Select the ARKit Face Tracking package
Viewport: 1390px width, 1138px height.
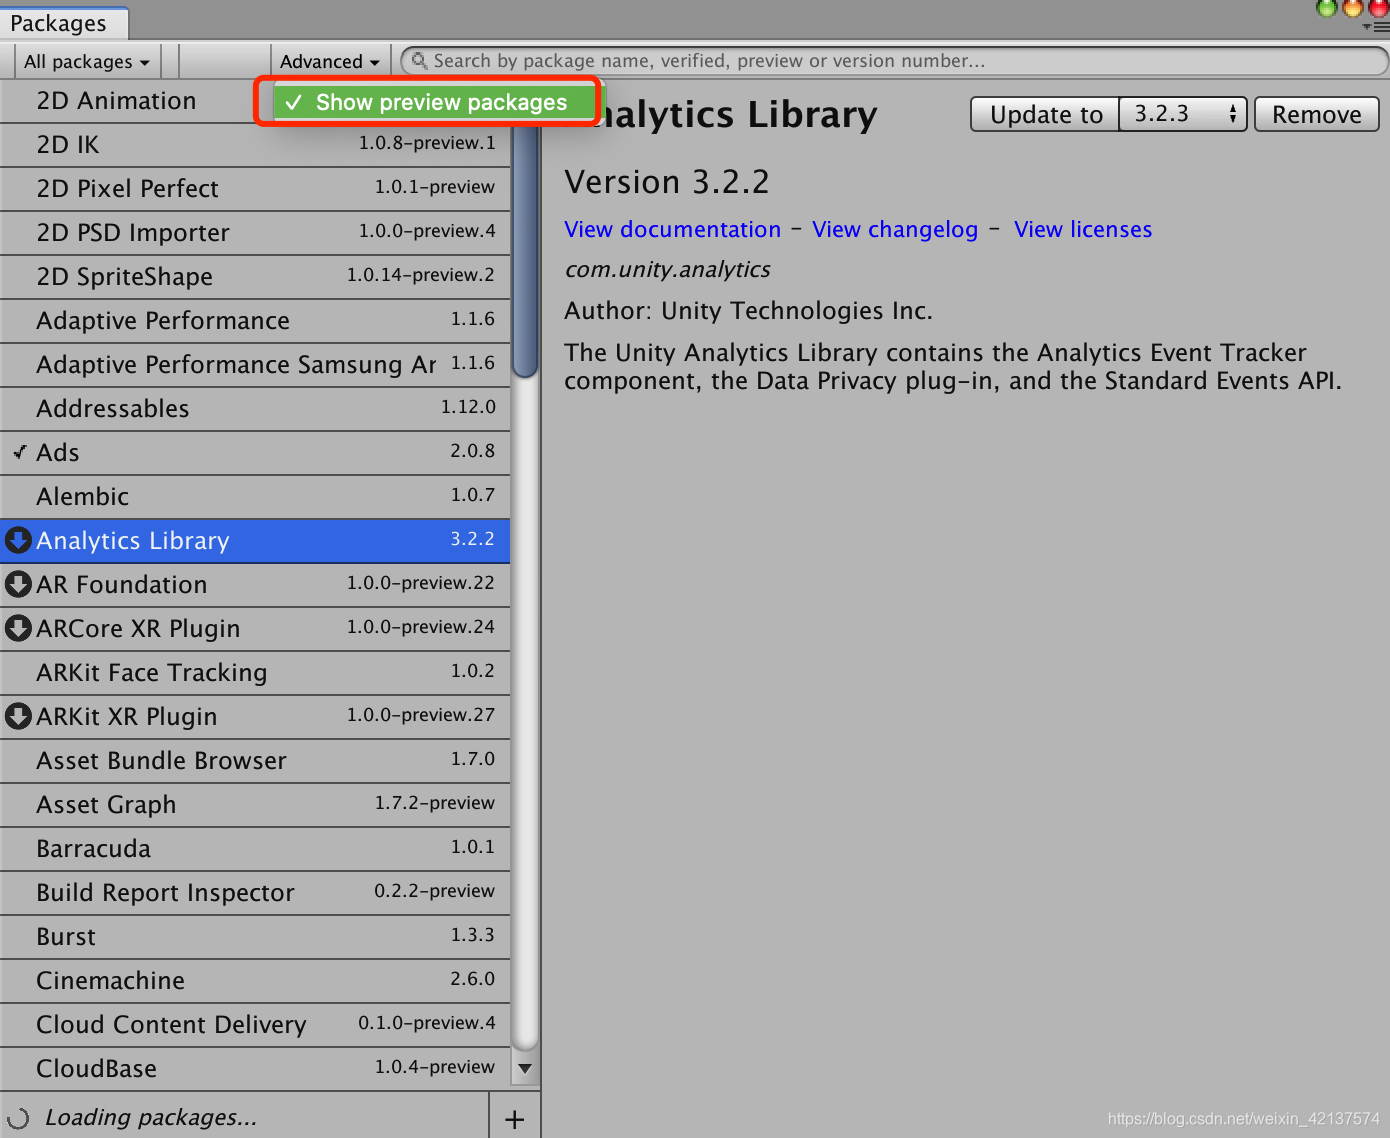click(255, 673)
